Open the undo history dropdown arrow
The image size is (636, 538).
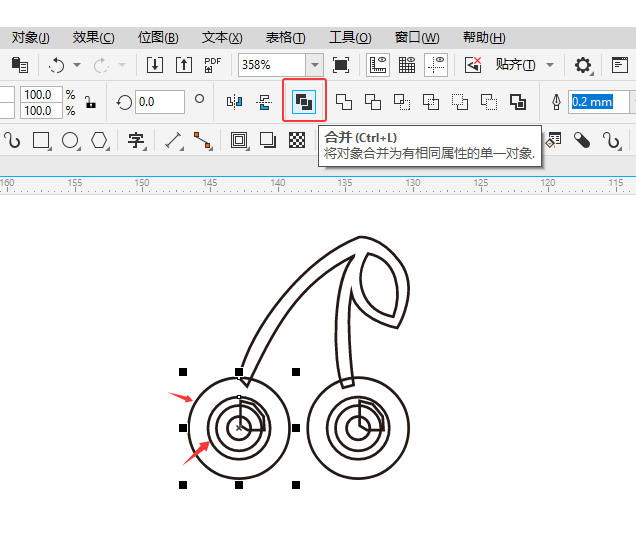77,65
